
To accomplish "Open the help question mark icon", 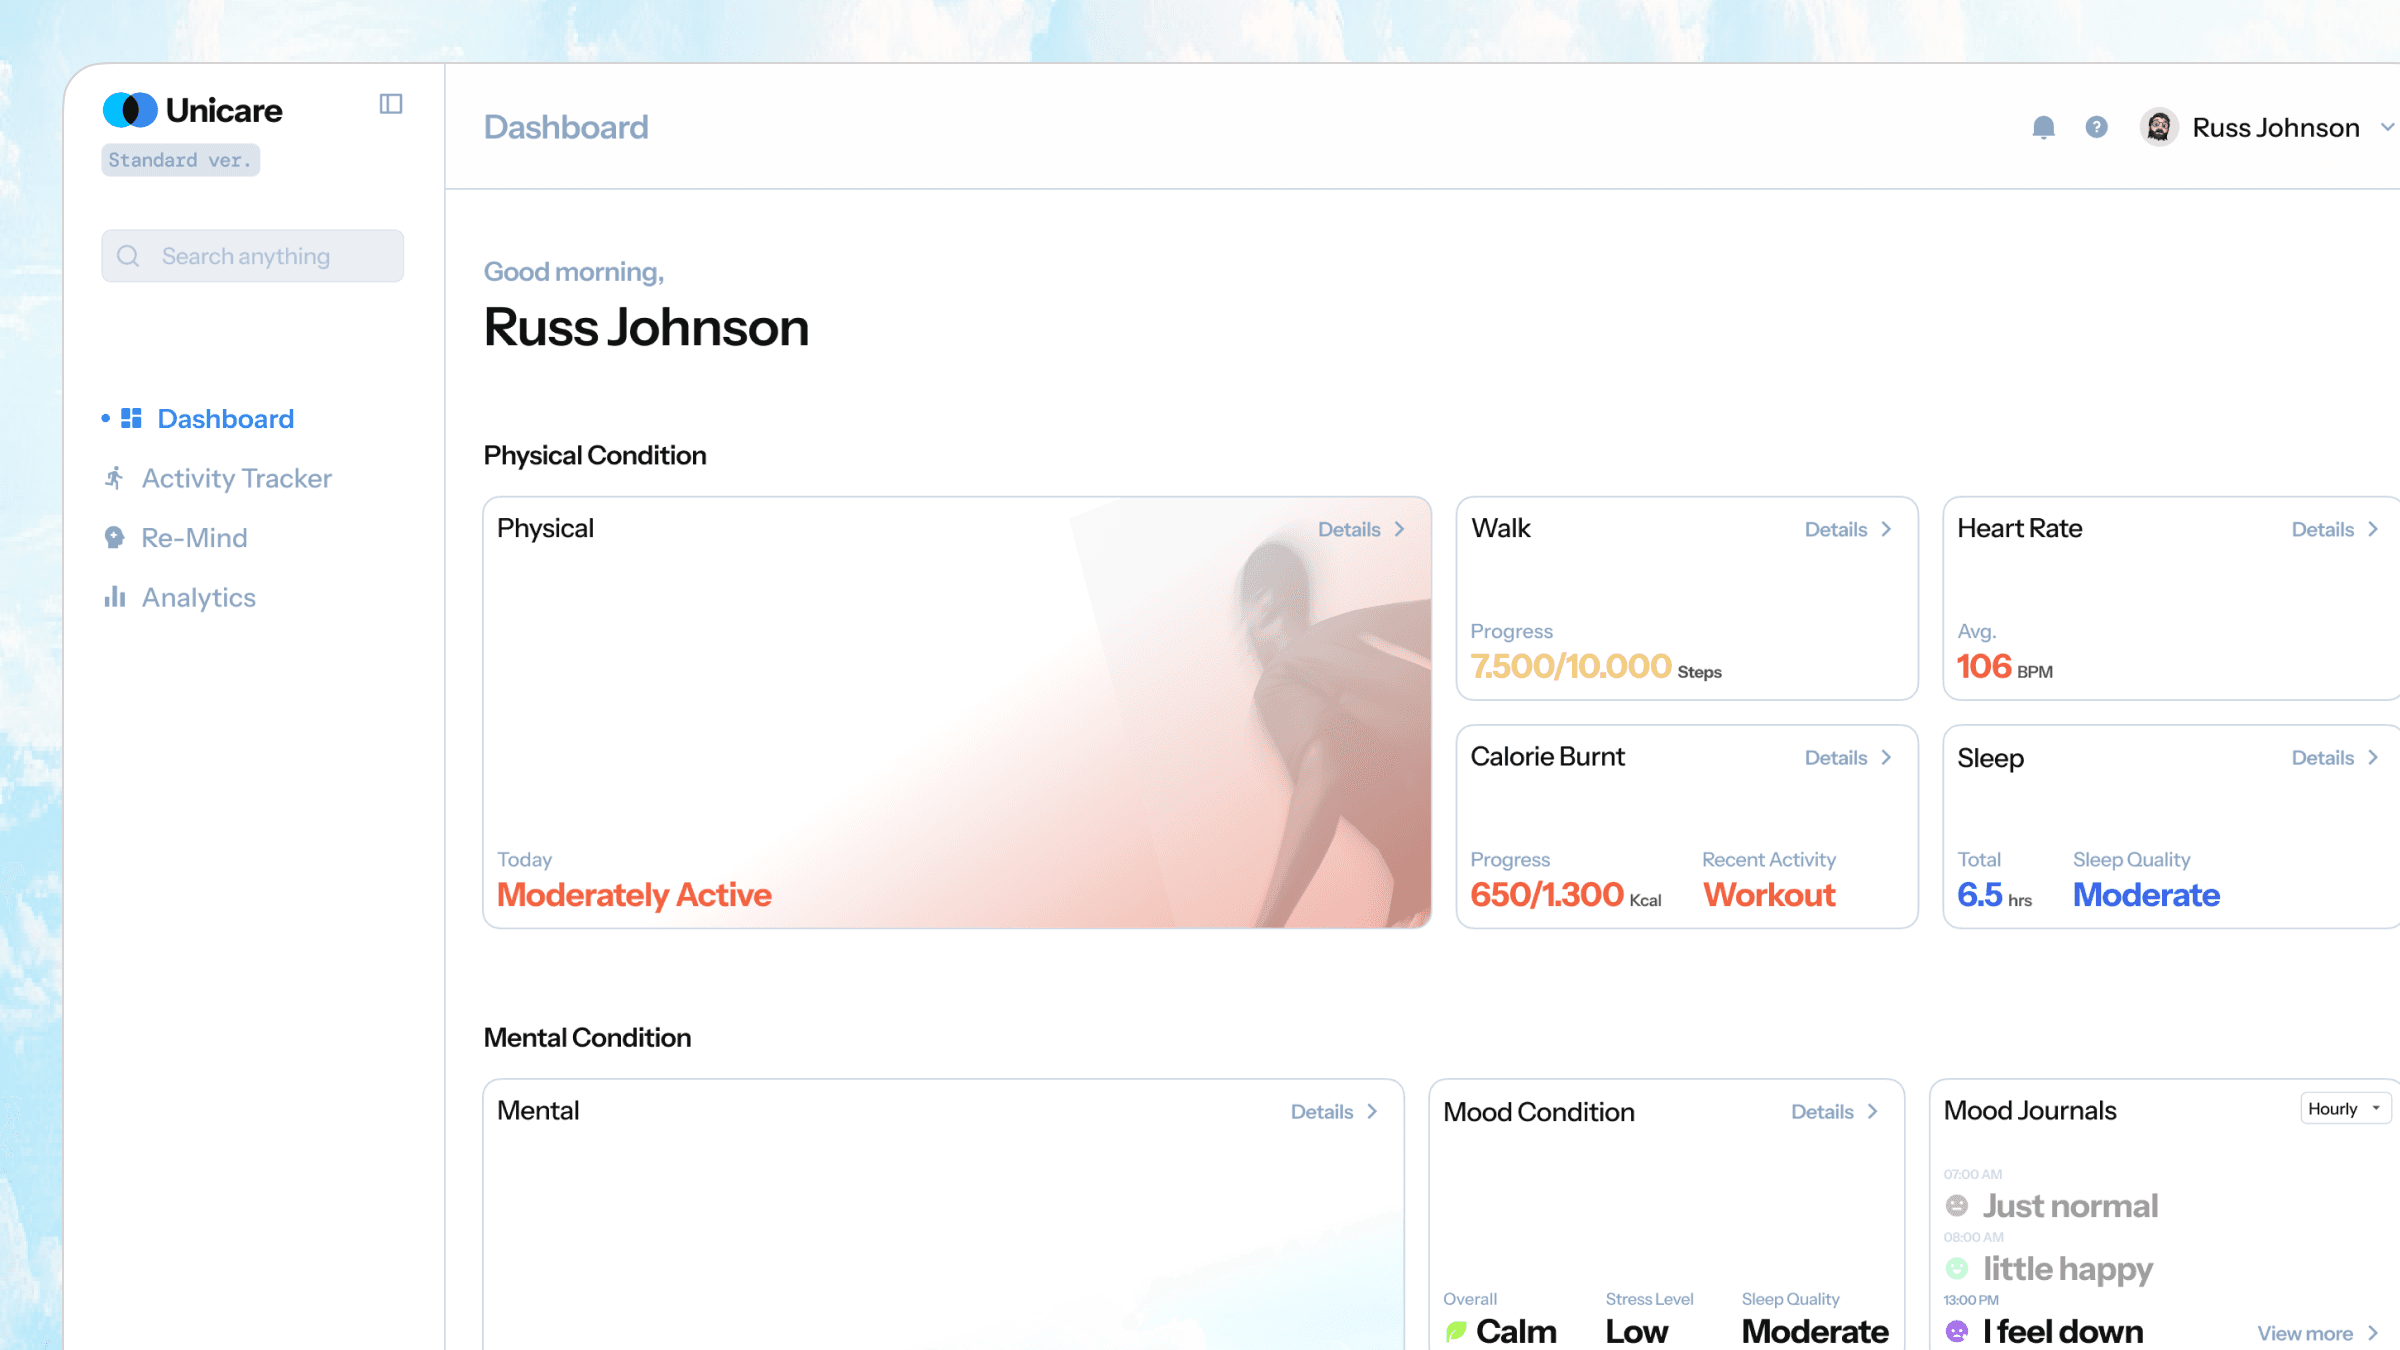I will click(x=2097, y=128).
